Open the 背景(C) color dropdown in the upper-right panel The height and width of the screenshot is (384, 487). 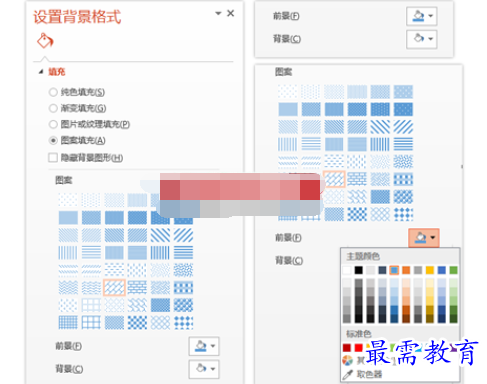click(422, 39)
